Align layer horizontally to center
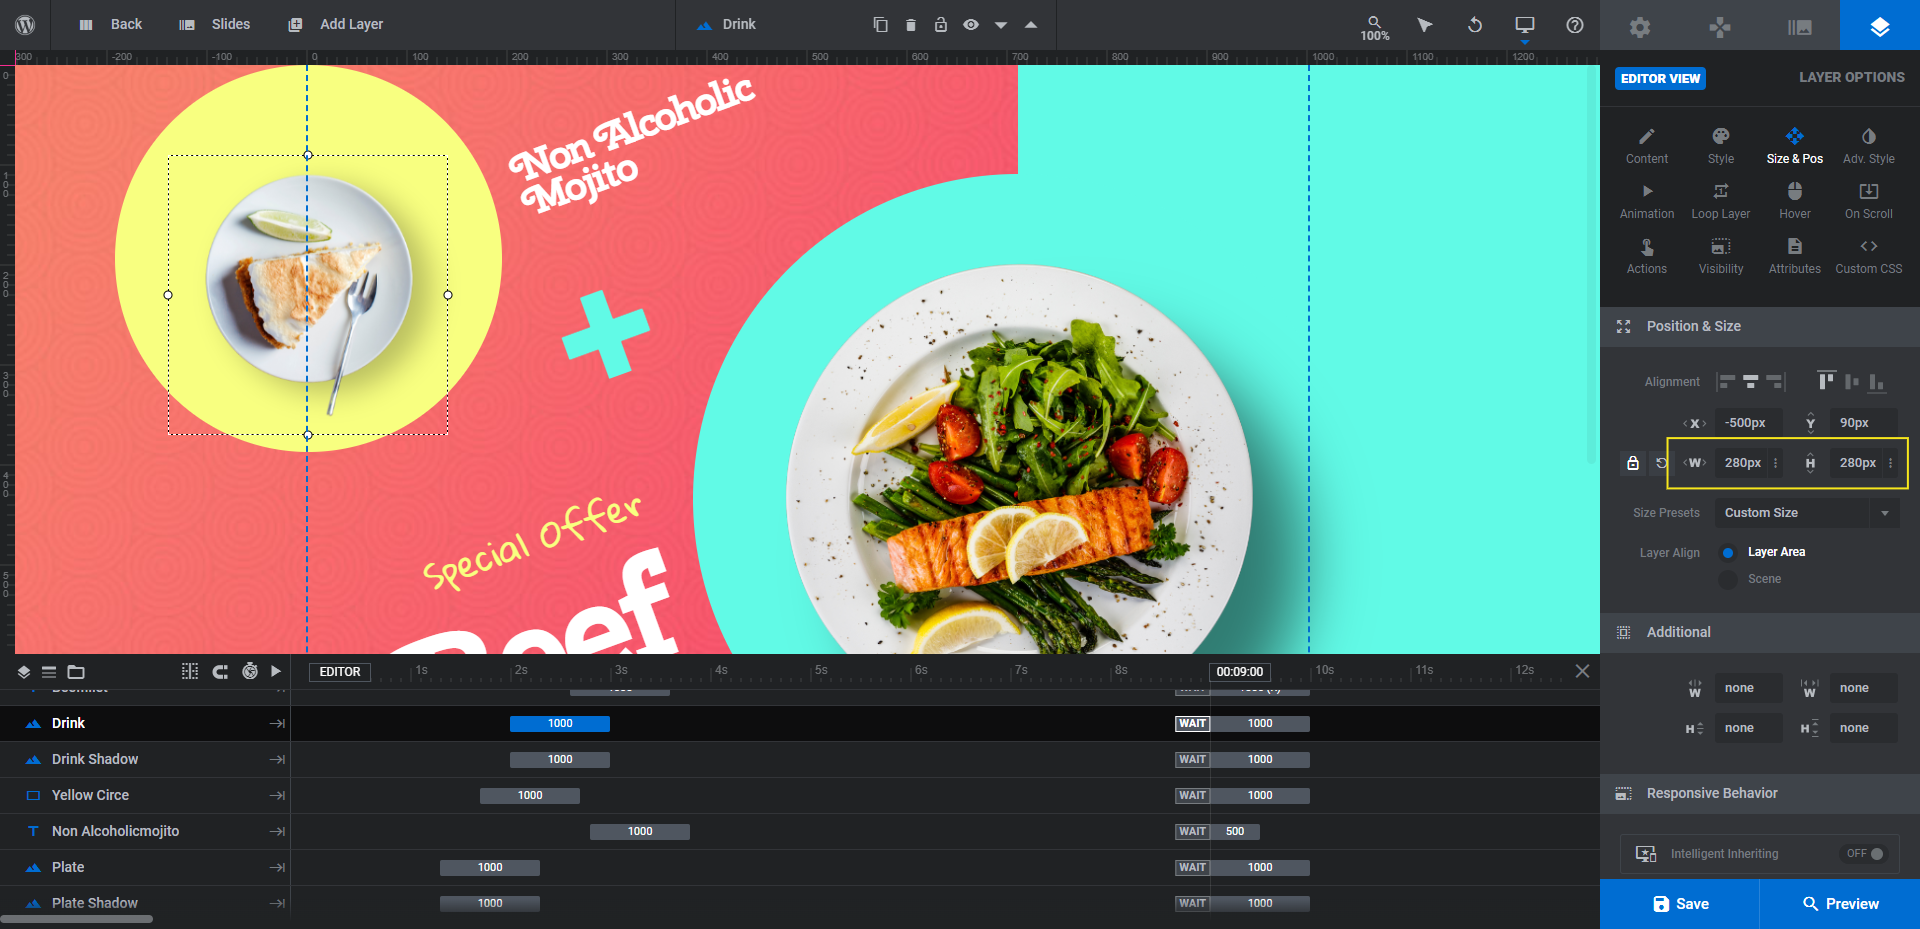Image resolution: width=1920 pixels, height=929 pixels. (1751, 381)
